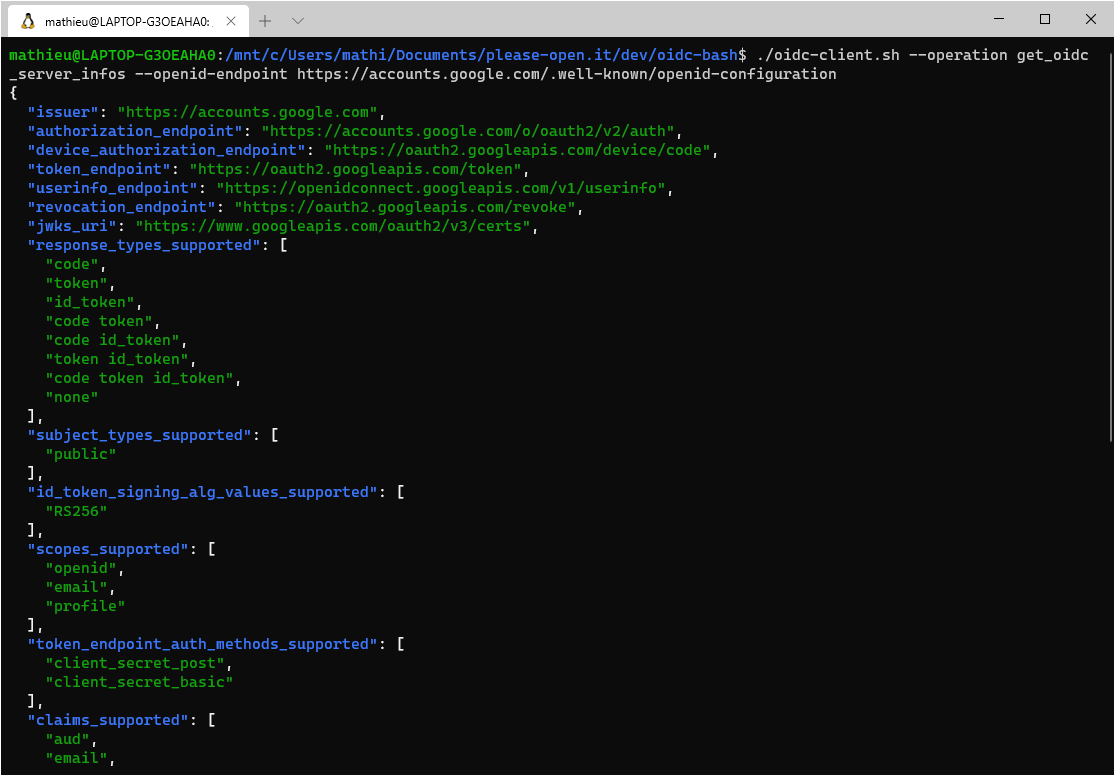The width and height of the screenshot is (1115, 776).
Task: Click the "RS256" value
Action: (x=77, y=511)
